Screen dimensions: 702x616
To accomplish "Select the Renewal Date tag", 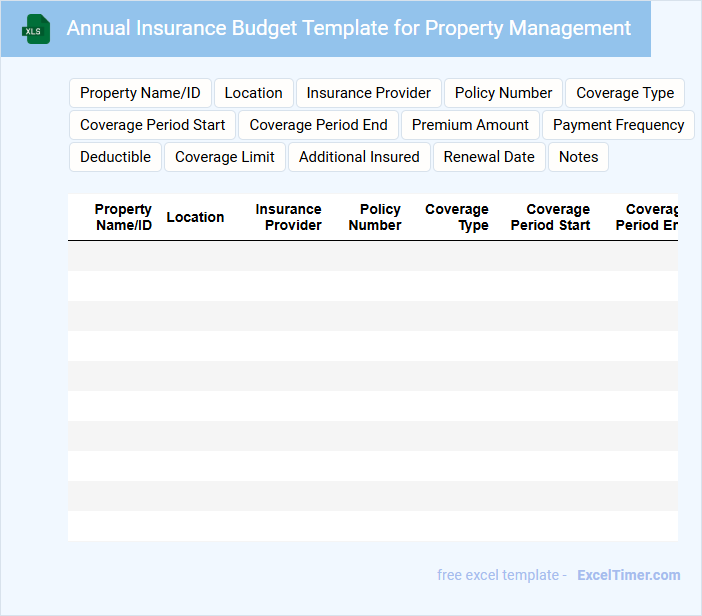I will [489, 157].
